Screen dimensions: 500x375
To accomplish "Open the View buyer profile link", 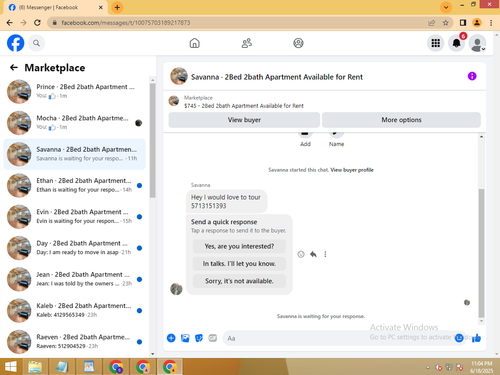I will pos(352,170).
